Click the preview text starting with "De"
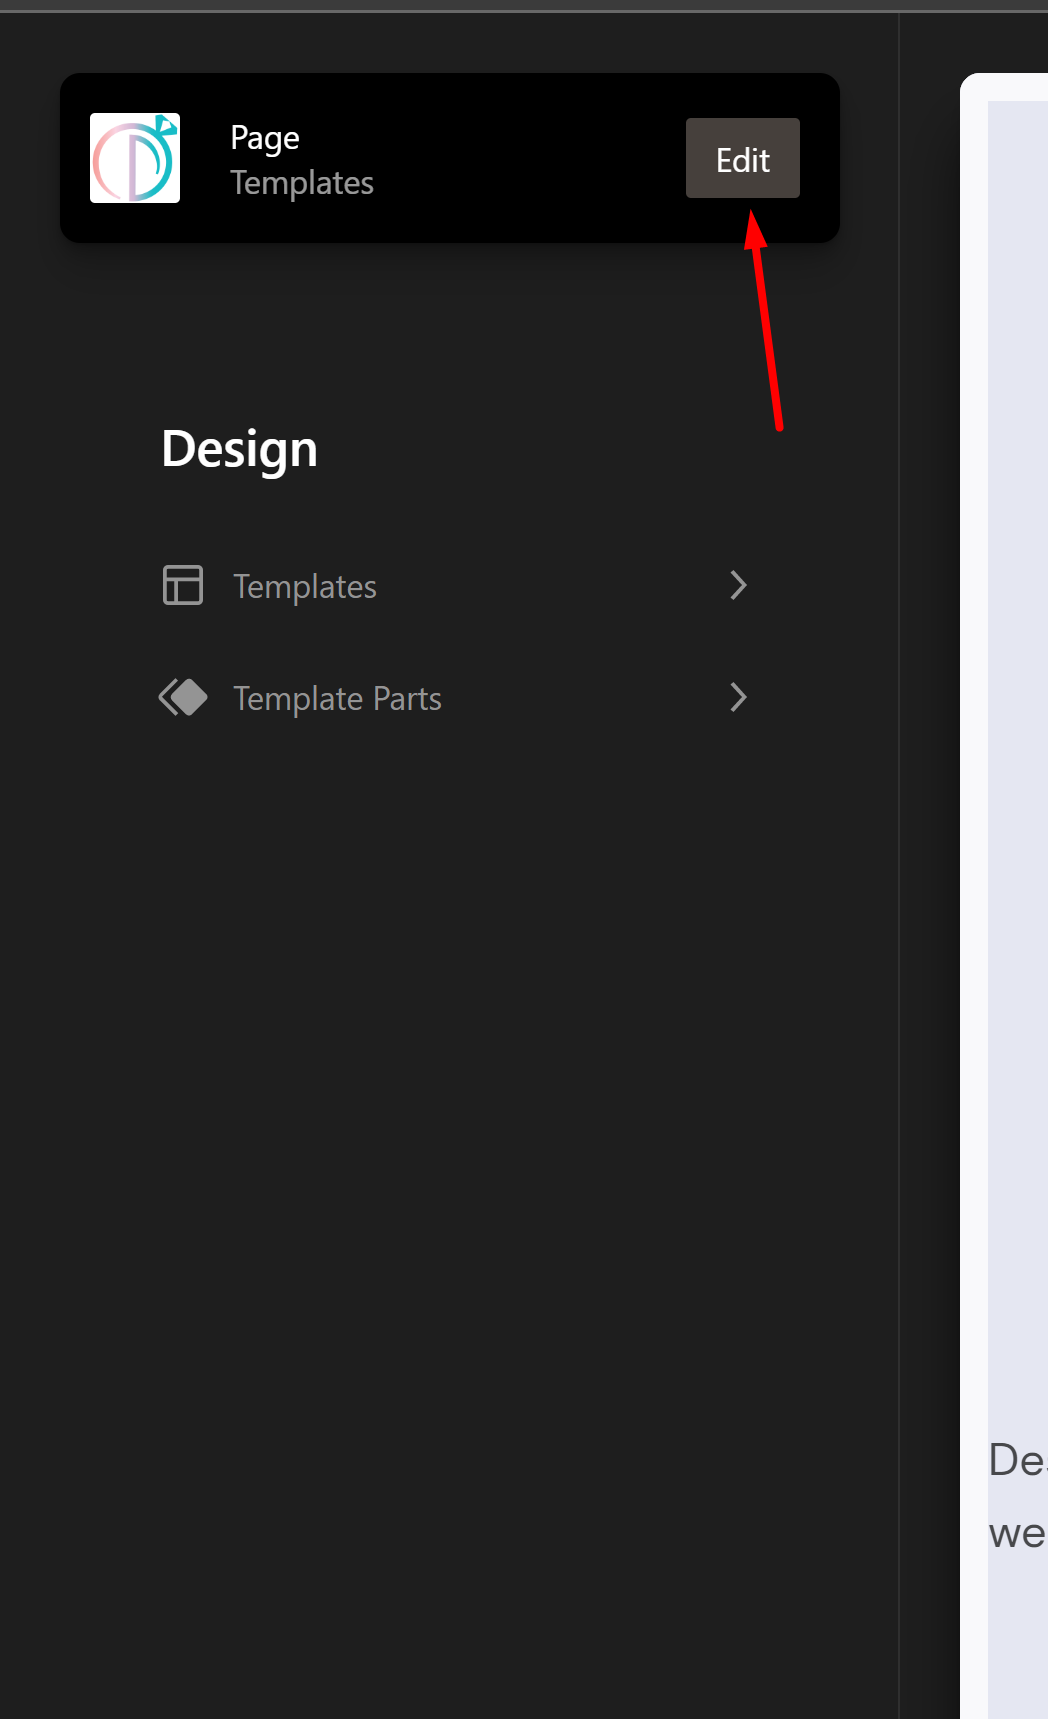This screenshot has height=1719, width=1048. pyautogui.click(x=1013, y=1460)
